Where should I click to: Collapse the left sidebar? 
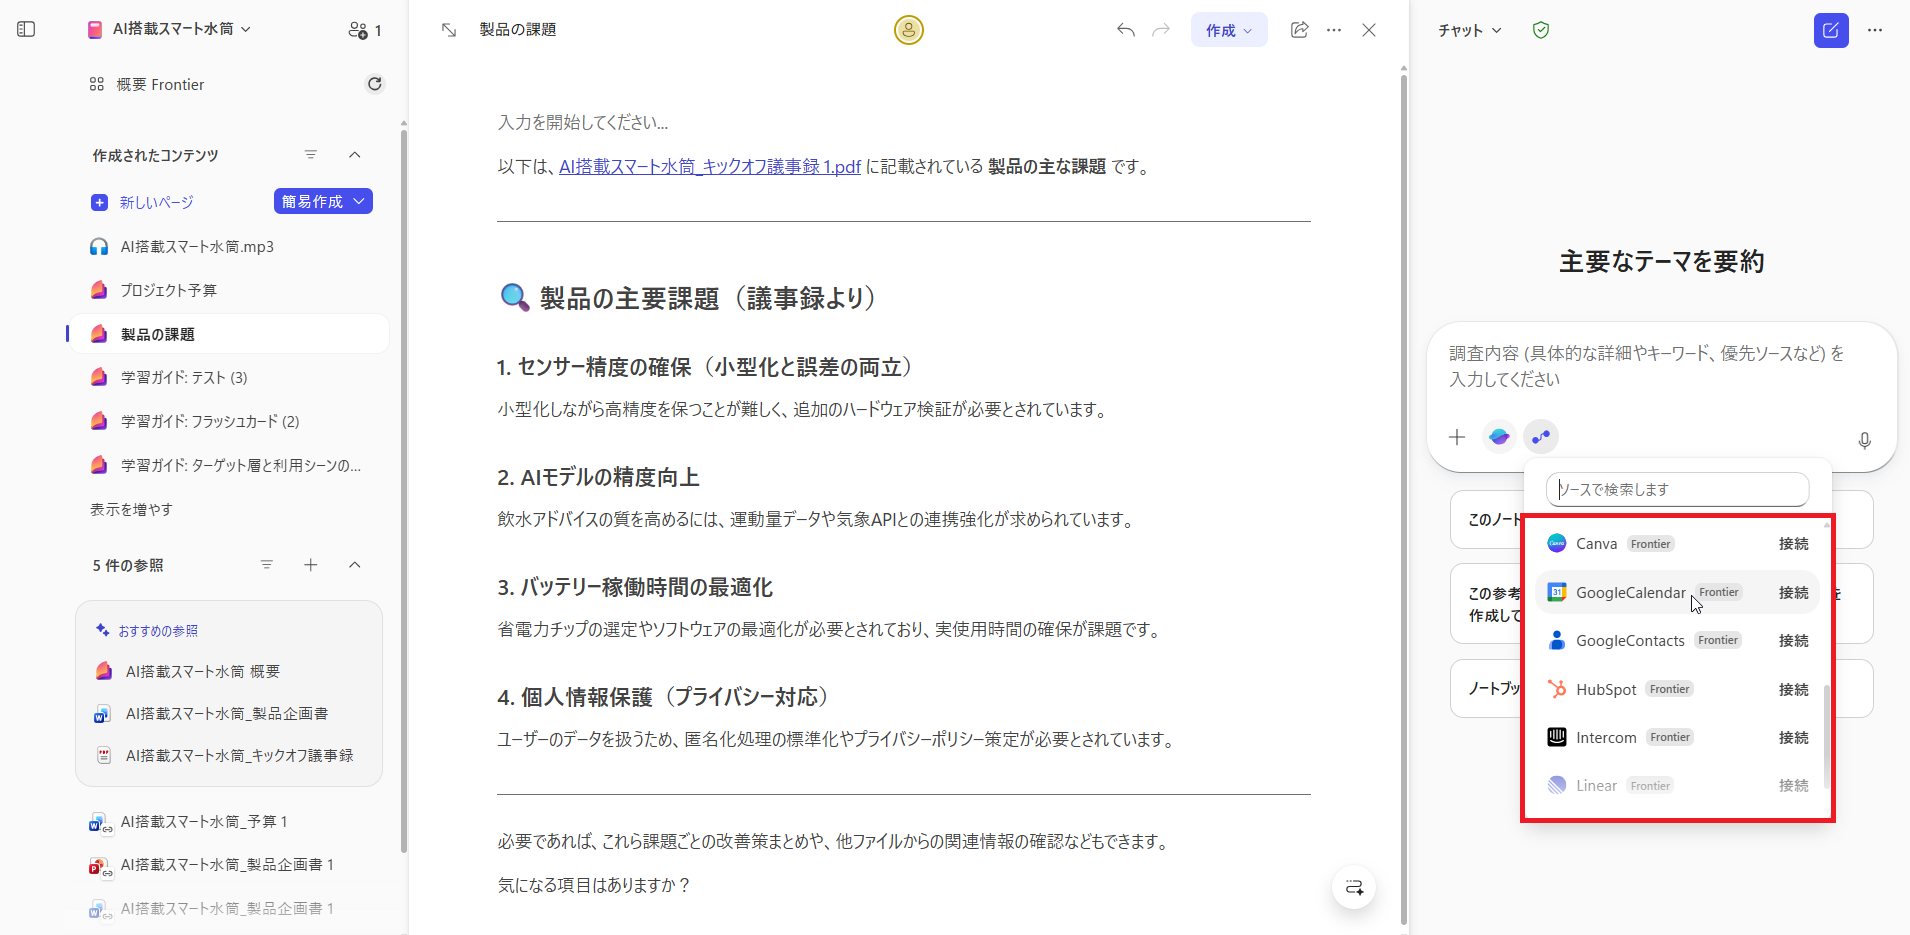(x=26, y=29)
